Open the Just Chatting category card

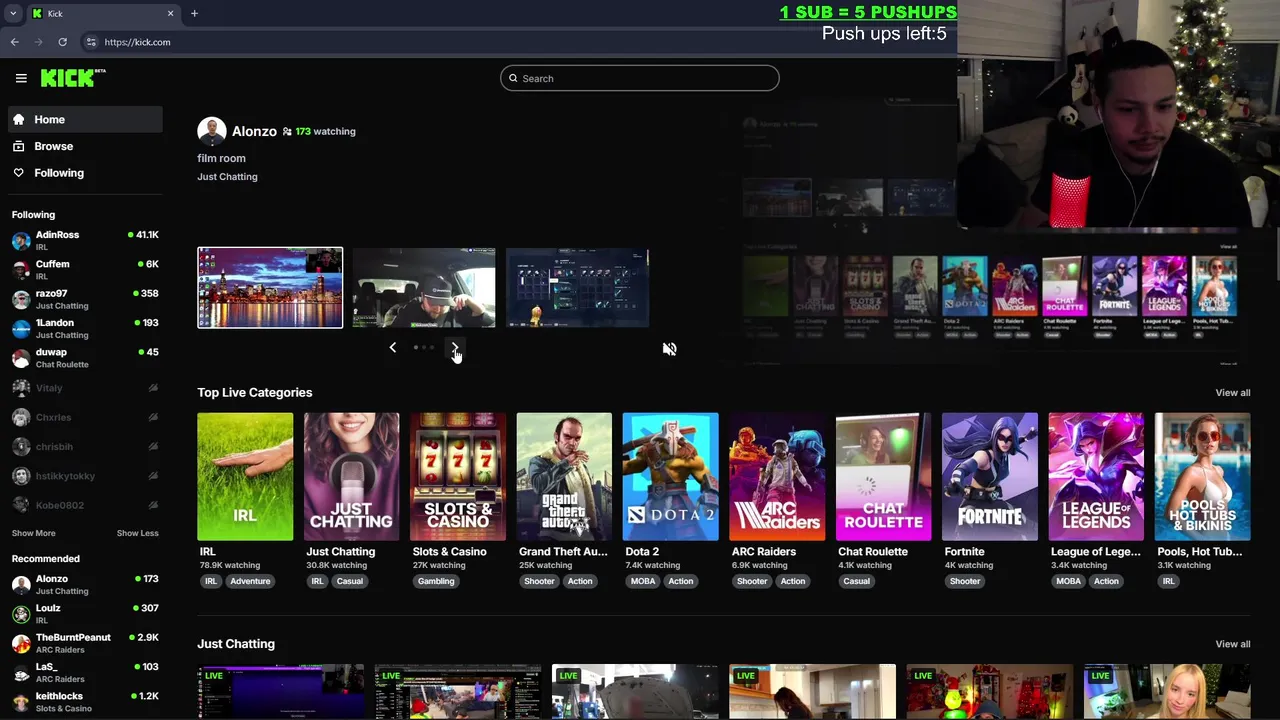[x=351, y=476]
